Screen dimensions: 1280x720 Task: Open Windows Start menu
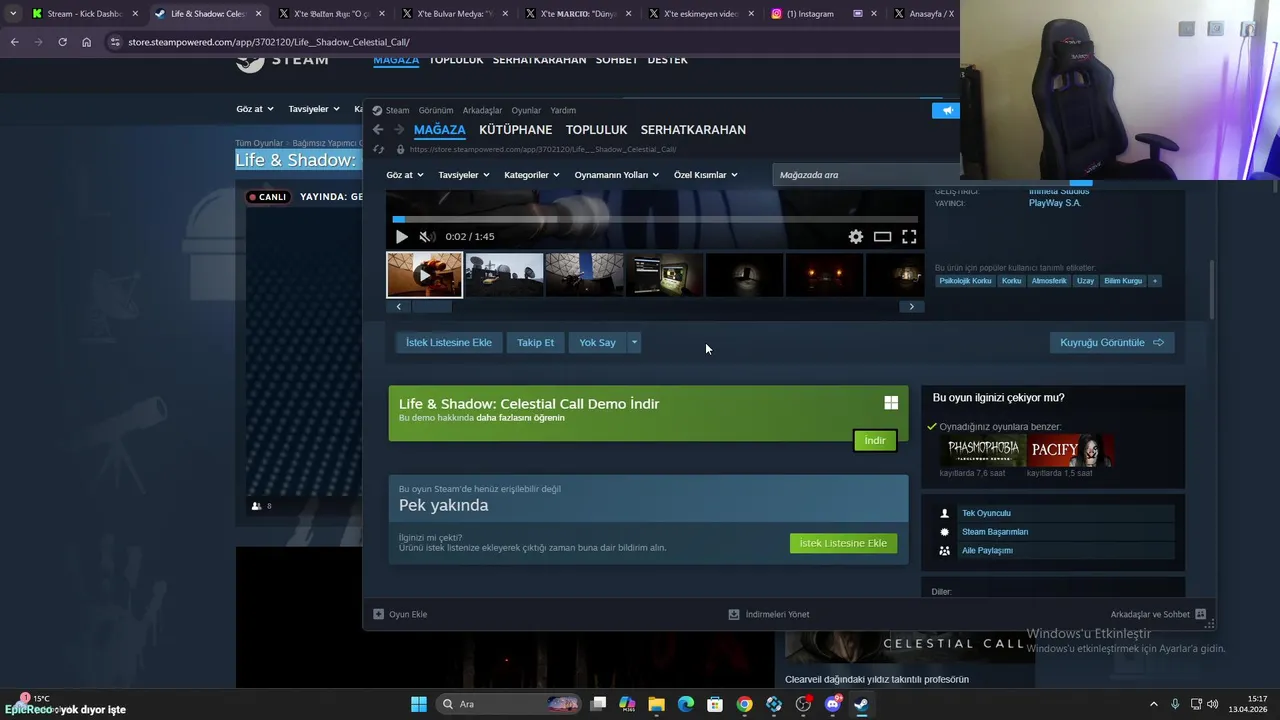click(x=419, y=704)
